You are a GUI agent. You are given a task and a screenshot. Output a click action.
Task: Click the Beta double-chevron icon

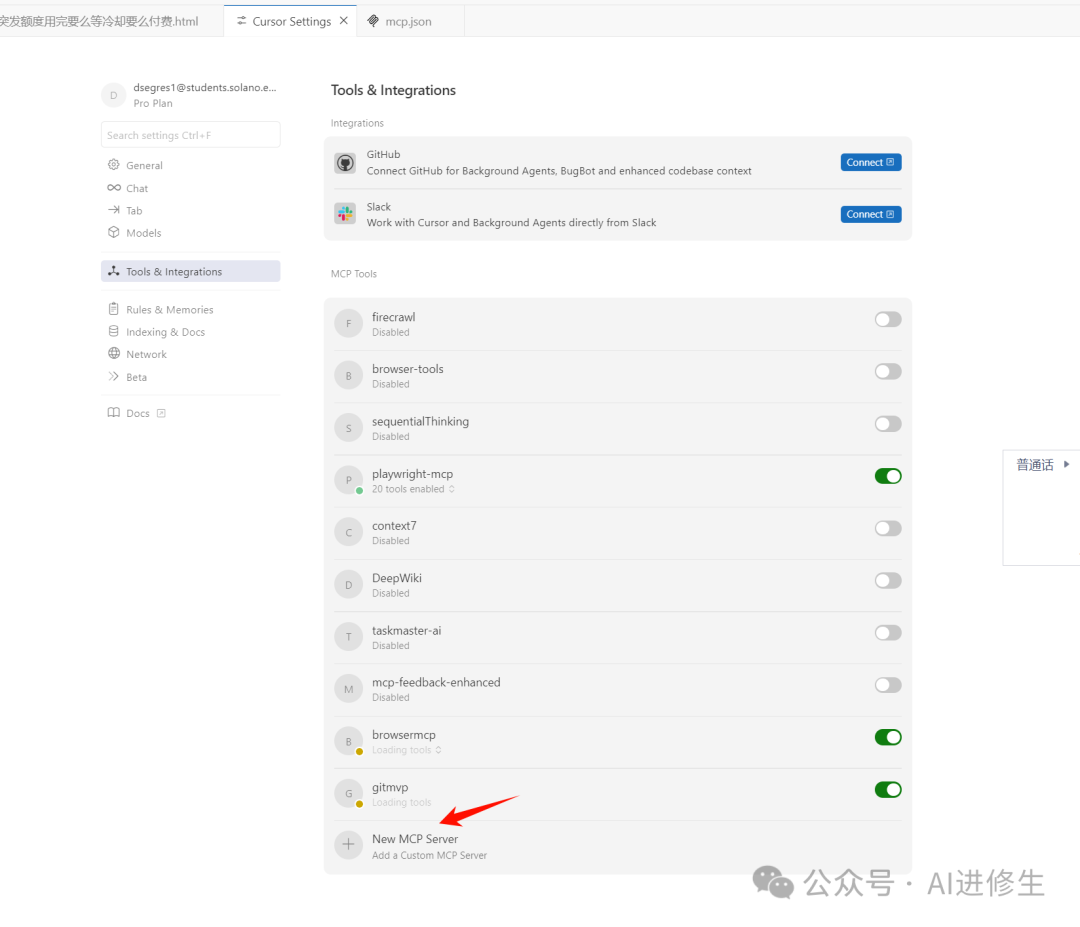(x=114, y=376)
